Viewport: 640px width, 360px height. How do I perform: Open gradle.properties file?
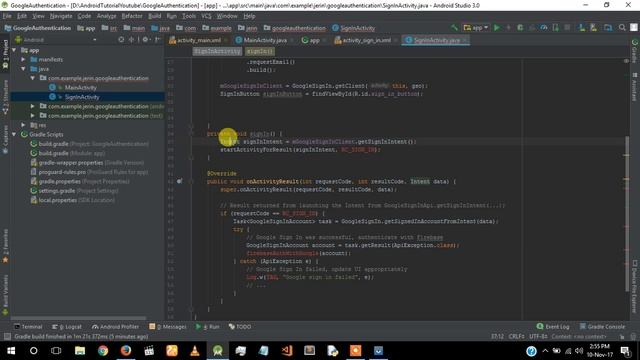(80, 181)
